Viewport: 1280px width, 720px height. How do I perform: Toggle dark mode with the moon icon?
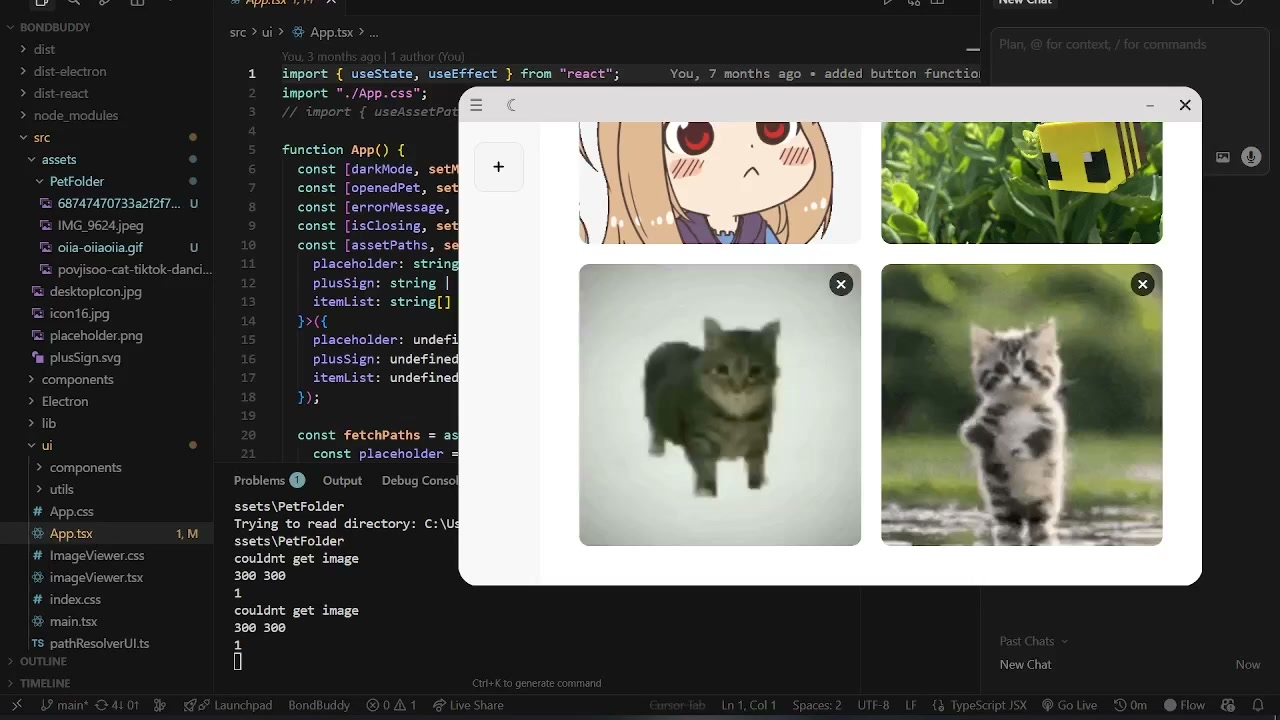(x=512, y=105)
